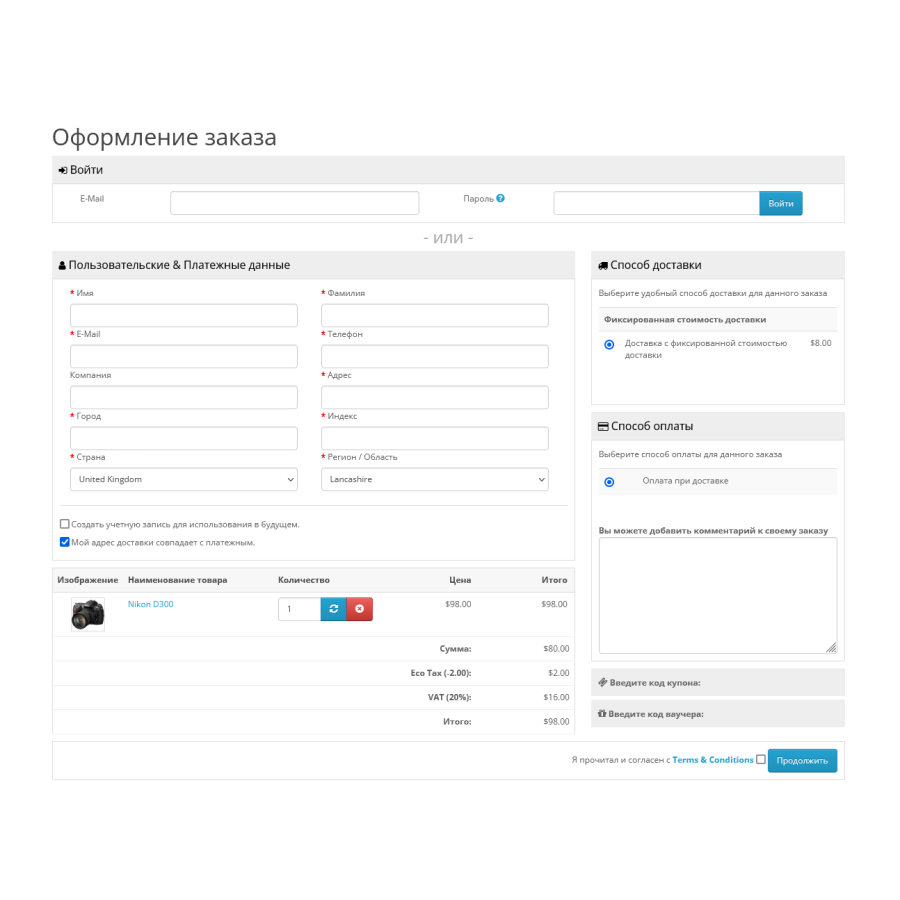
Task: Click the blue Войти login button
Action: [781, 204]
